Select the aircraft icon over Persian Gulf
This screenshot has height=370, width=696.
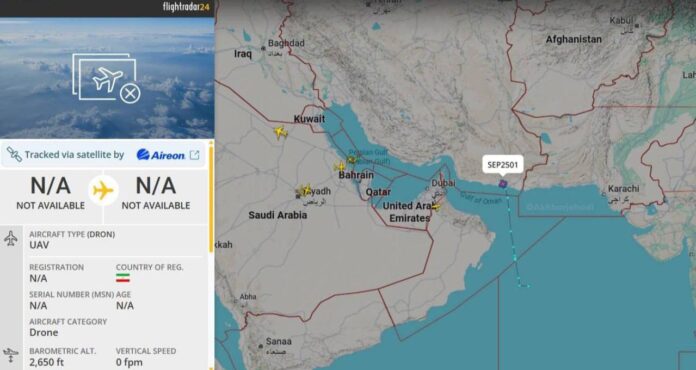[x=352, y=159]
